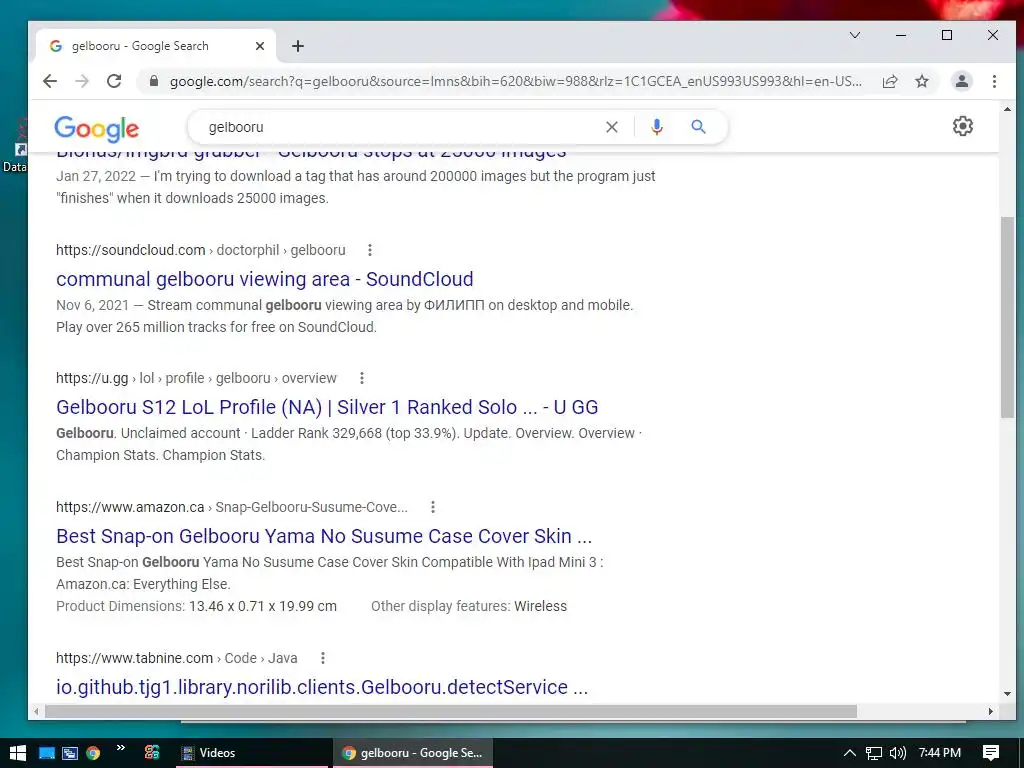Click the forward navigation arrow
The width and height of the screenshot is (1024, 768).
coord(82,81)
